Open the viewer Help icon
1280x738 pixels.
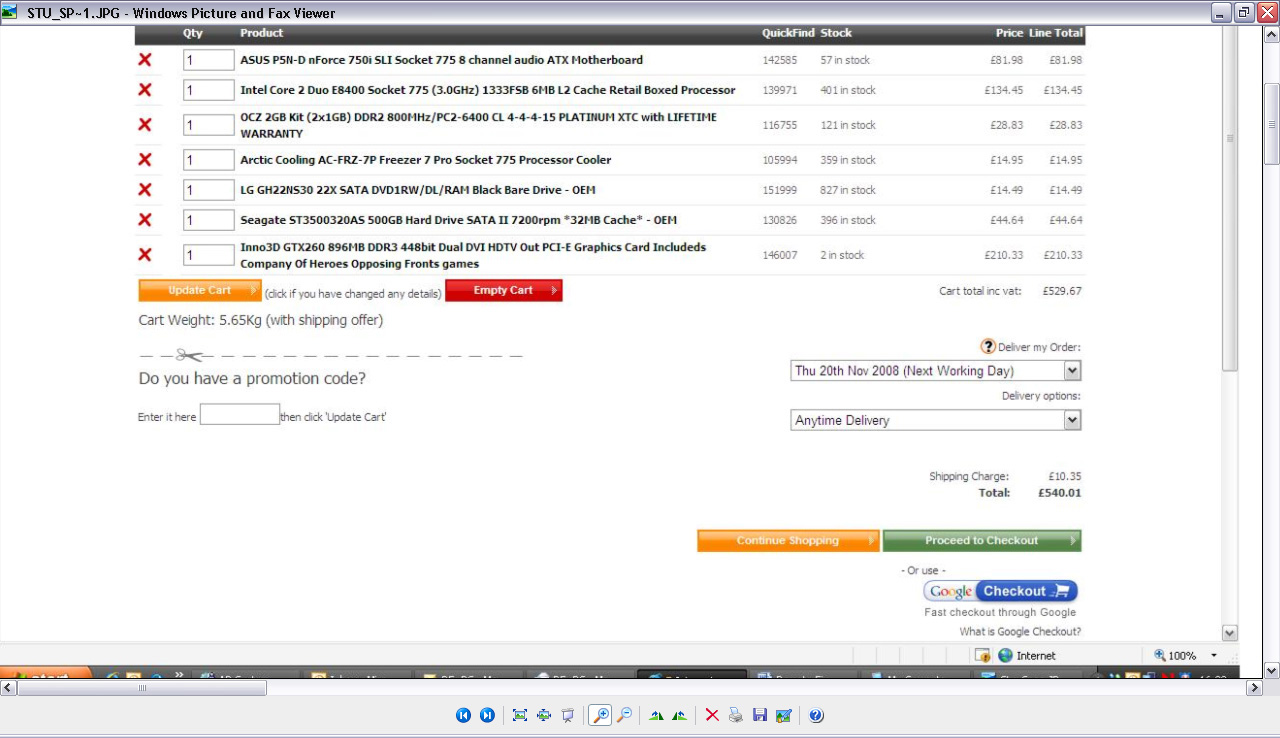[x=816, y=715]
